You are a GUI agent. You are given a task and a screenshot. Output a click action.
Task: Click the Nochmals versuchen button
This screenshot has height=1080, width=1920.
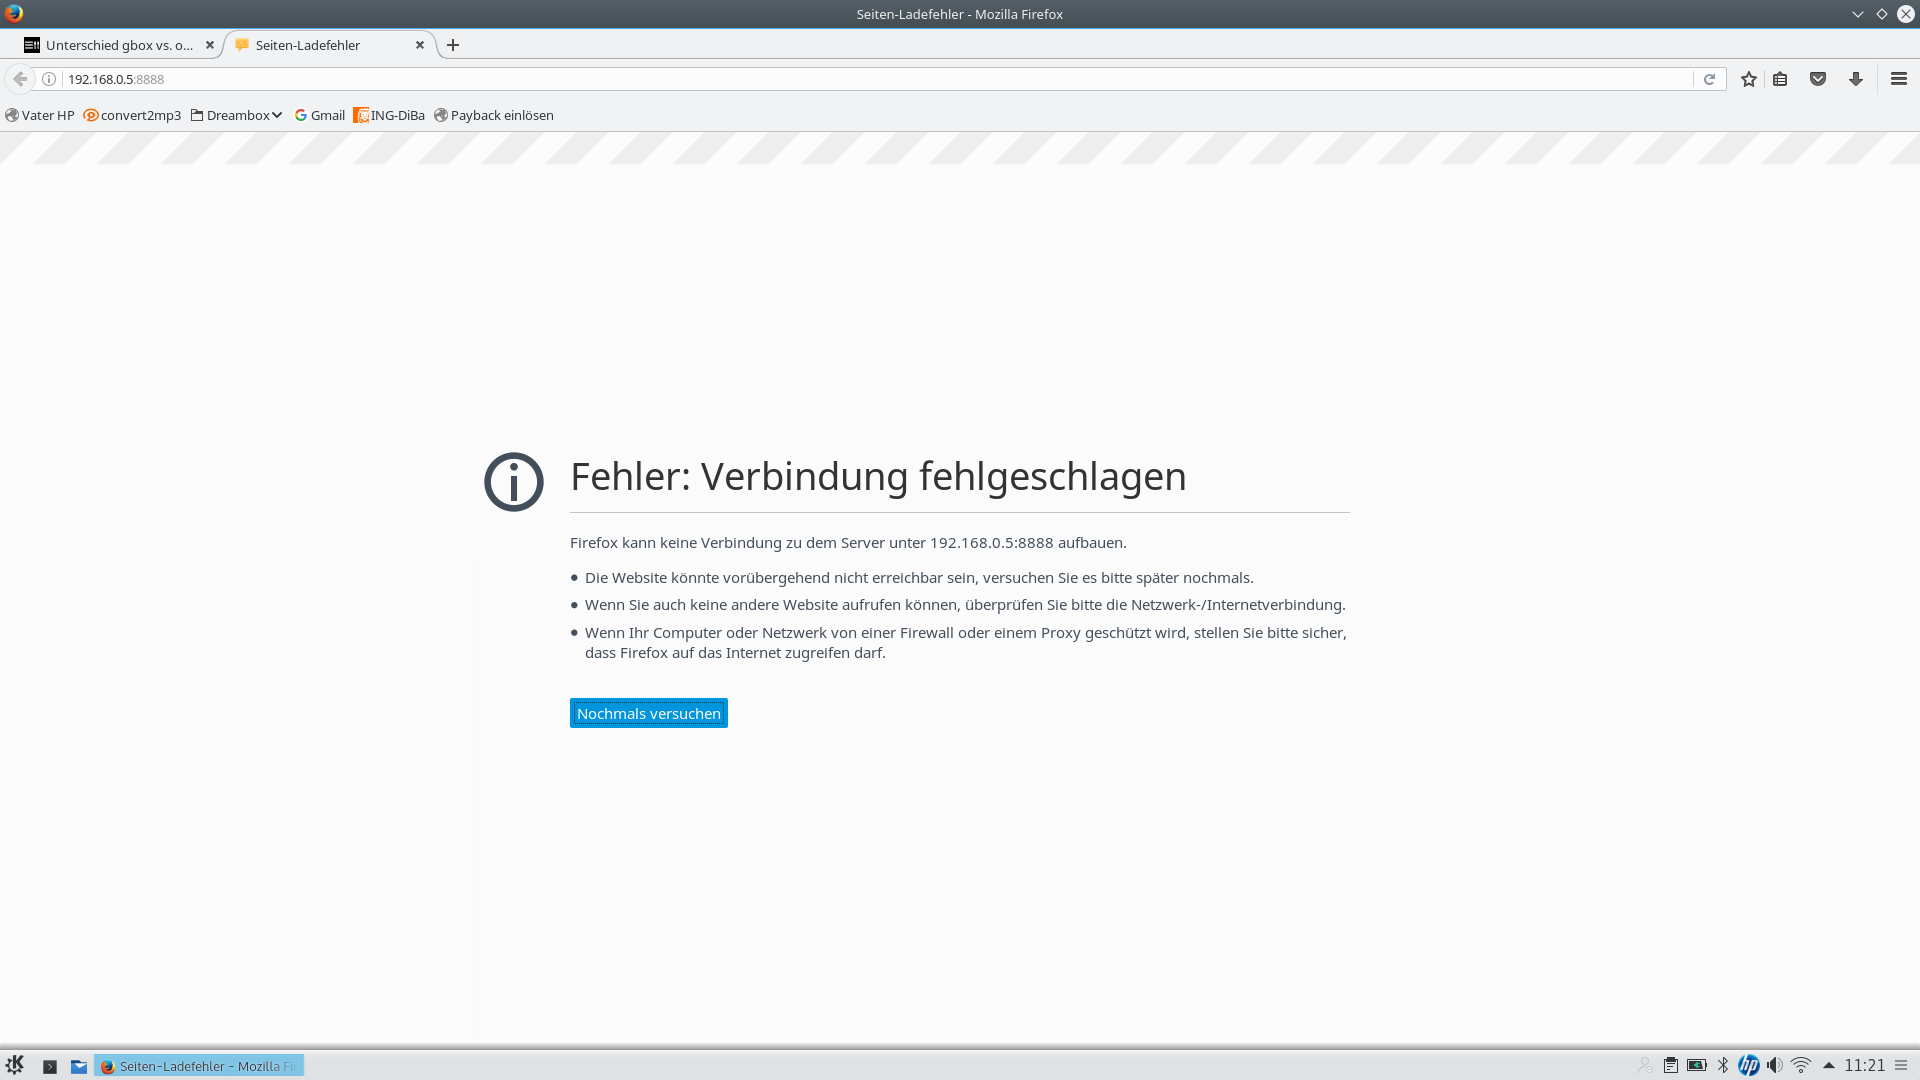pyautogui.click(x=648, y=713)
